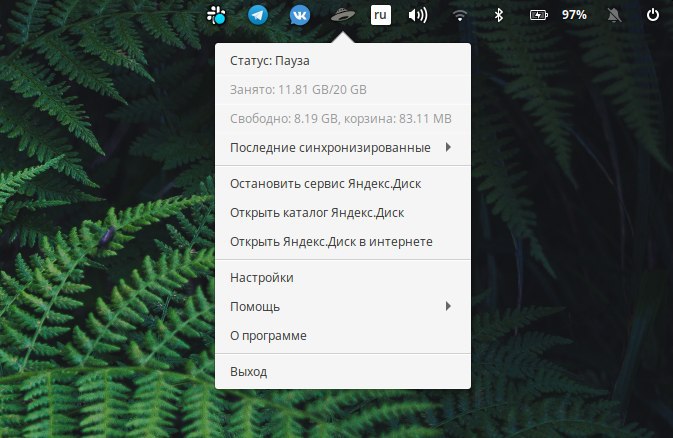This screenshot has height=438, width=673.
Task: Expand arrow beside Последние синхронизированные
Action: coord(448,147)
